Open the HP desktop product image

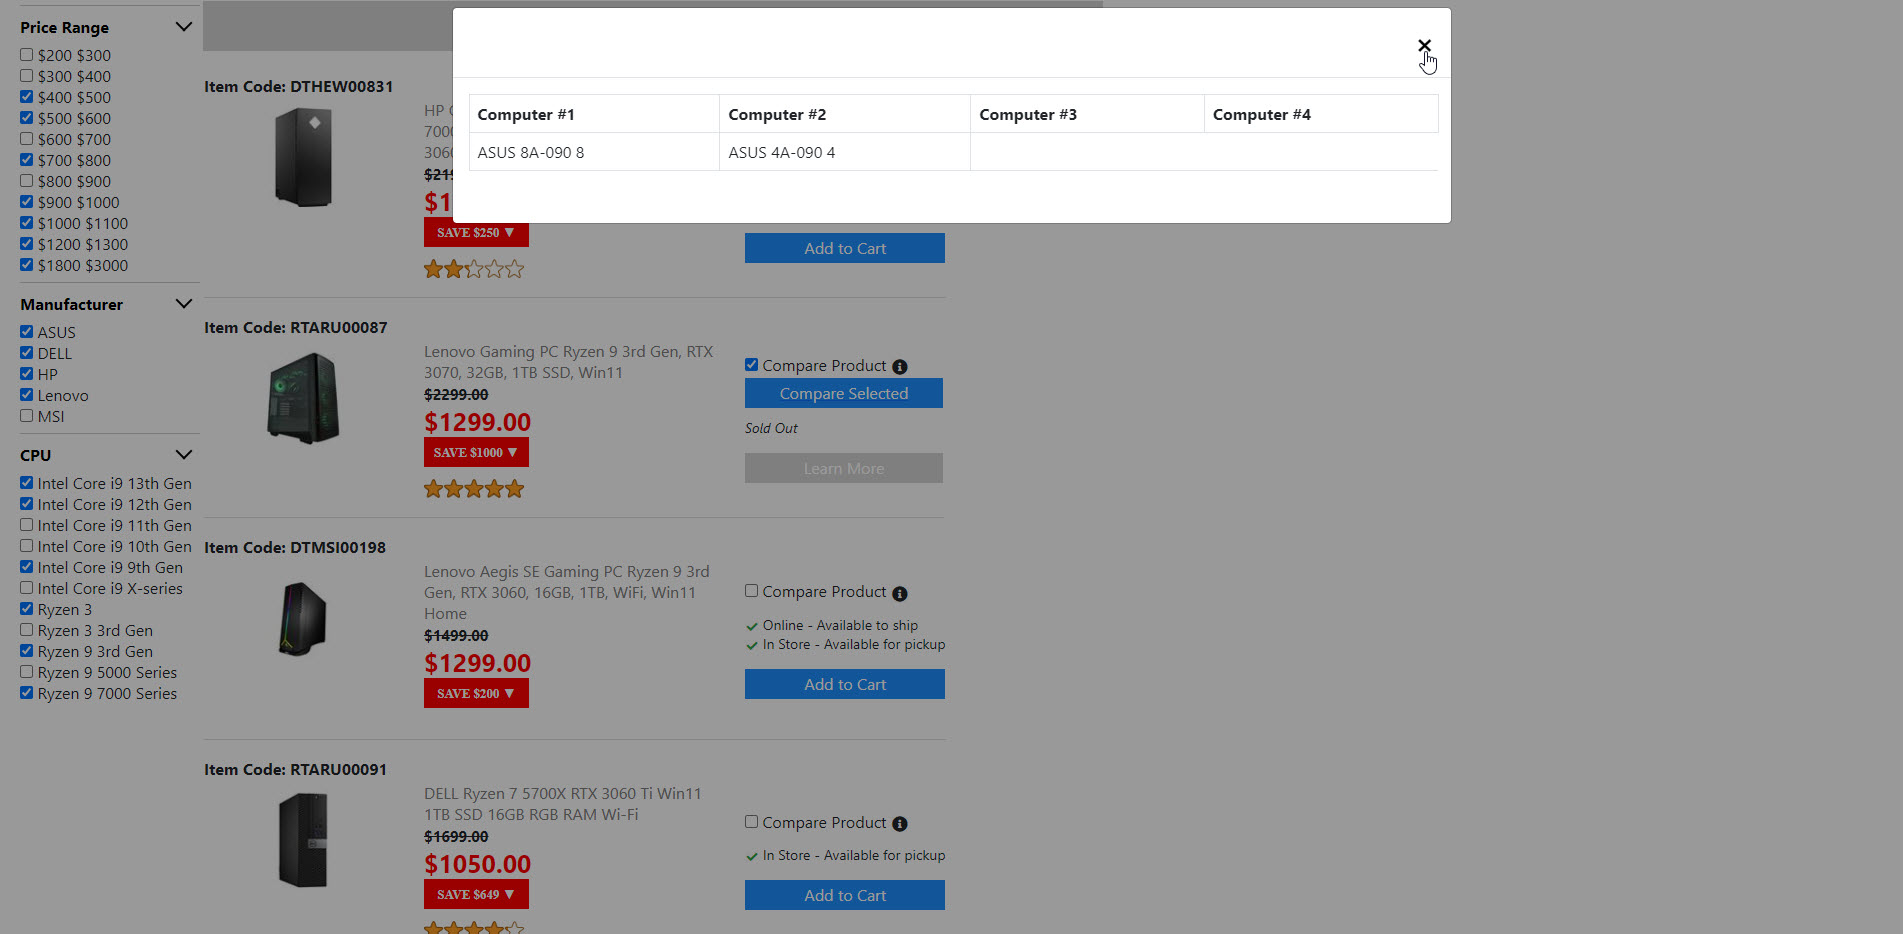tap(303, 158)
